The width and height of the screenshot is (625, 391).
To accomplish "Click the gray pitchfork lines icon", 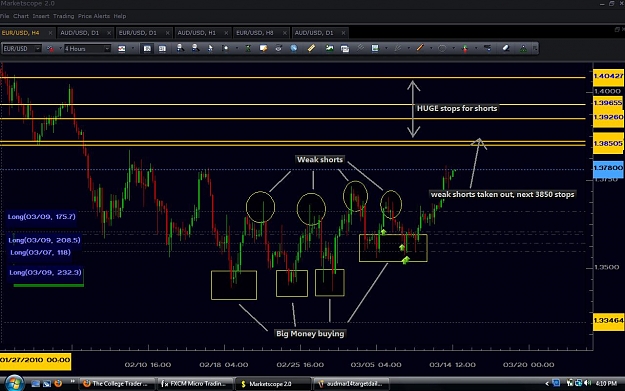I will [x=397, y=48].
